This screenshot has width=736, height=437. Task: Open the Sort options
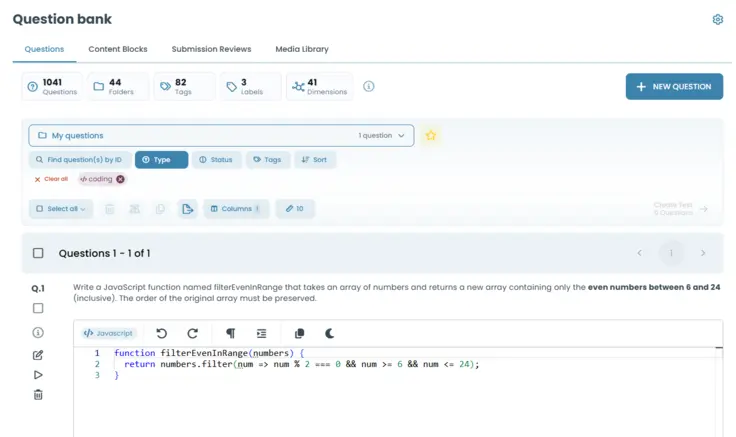coord(314,160)
